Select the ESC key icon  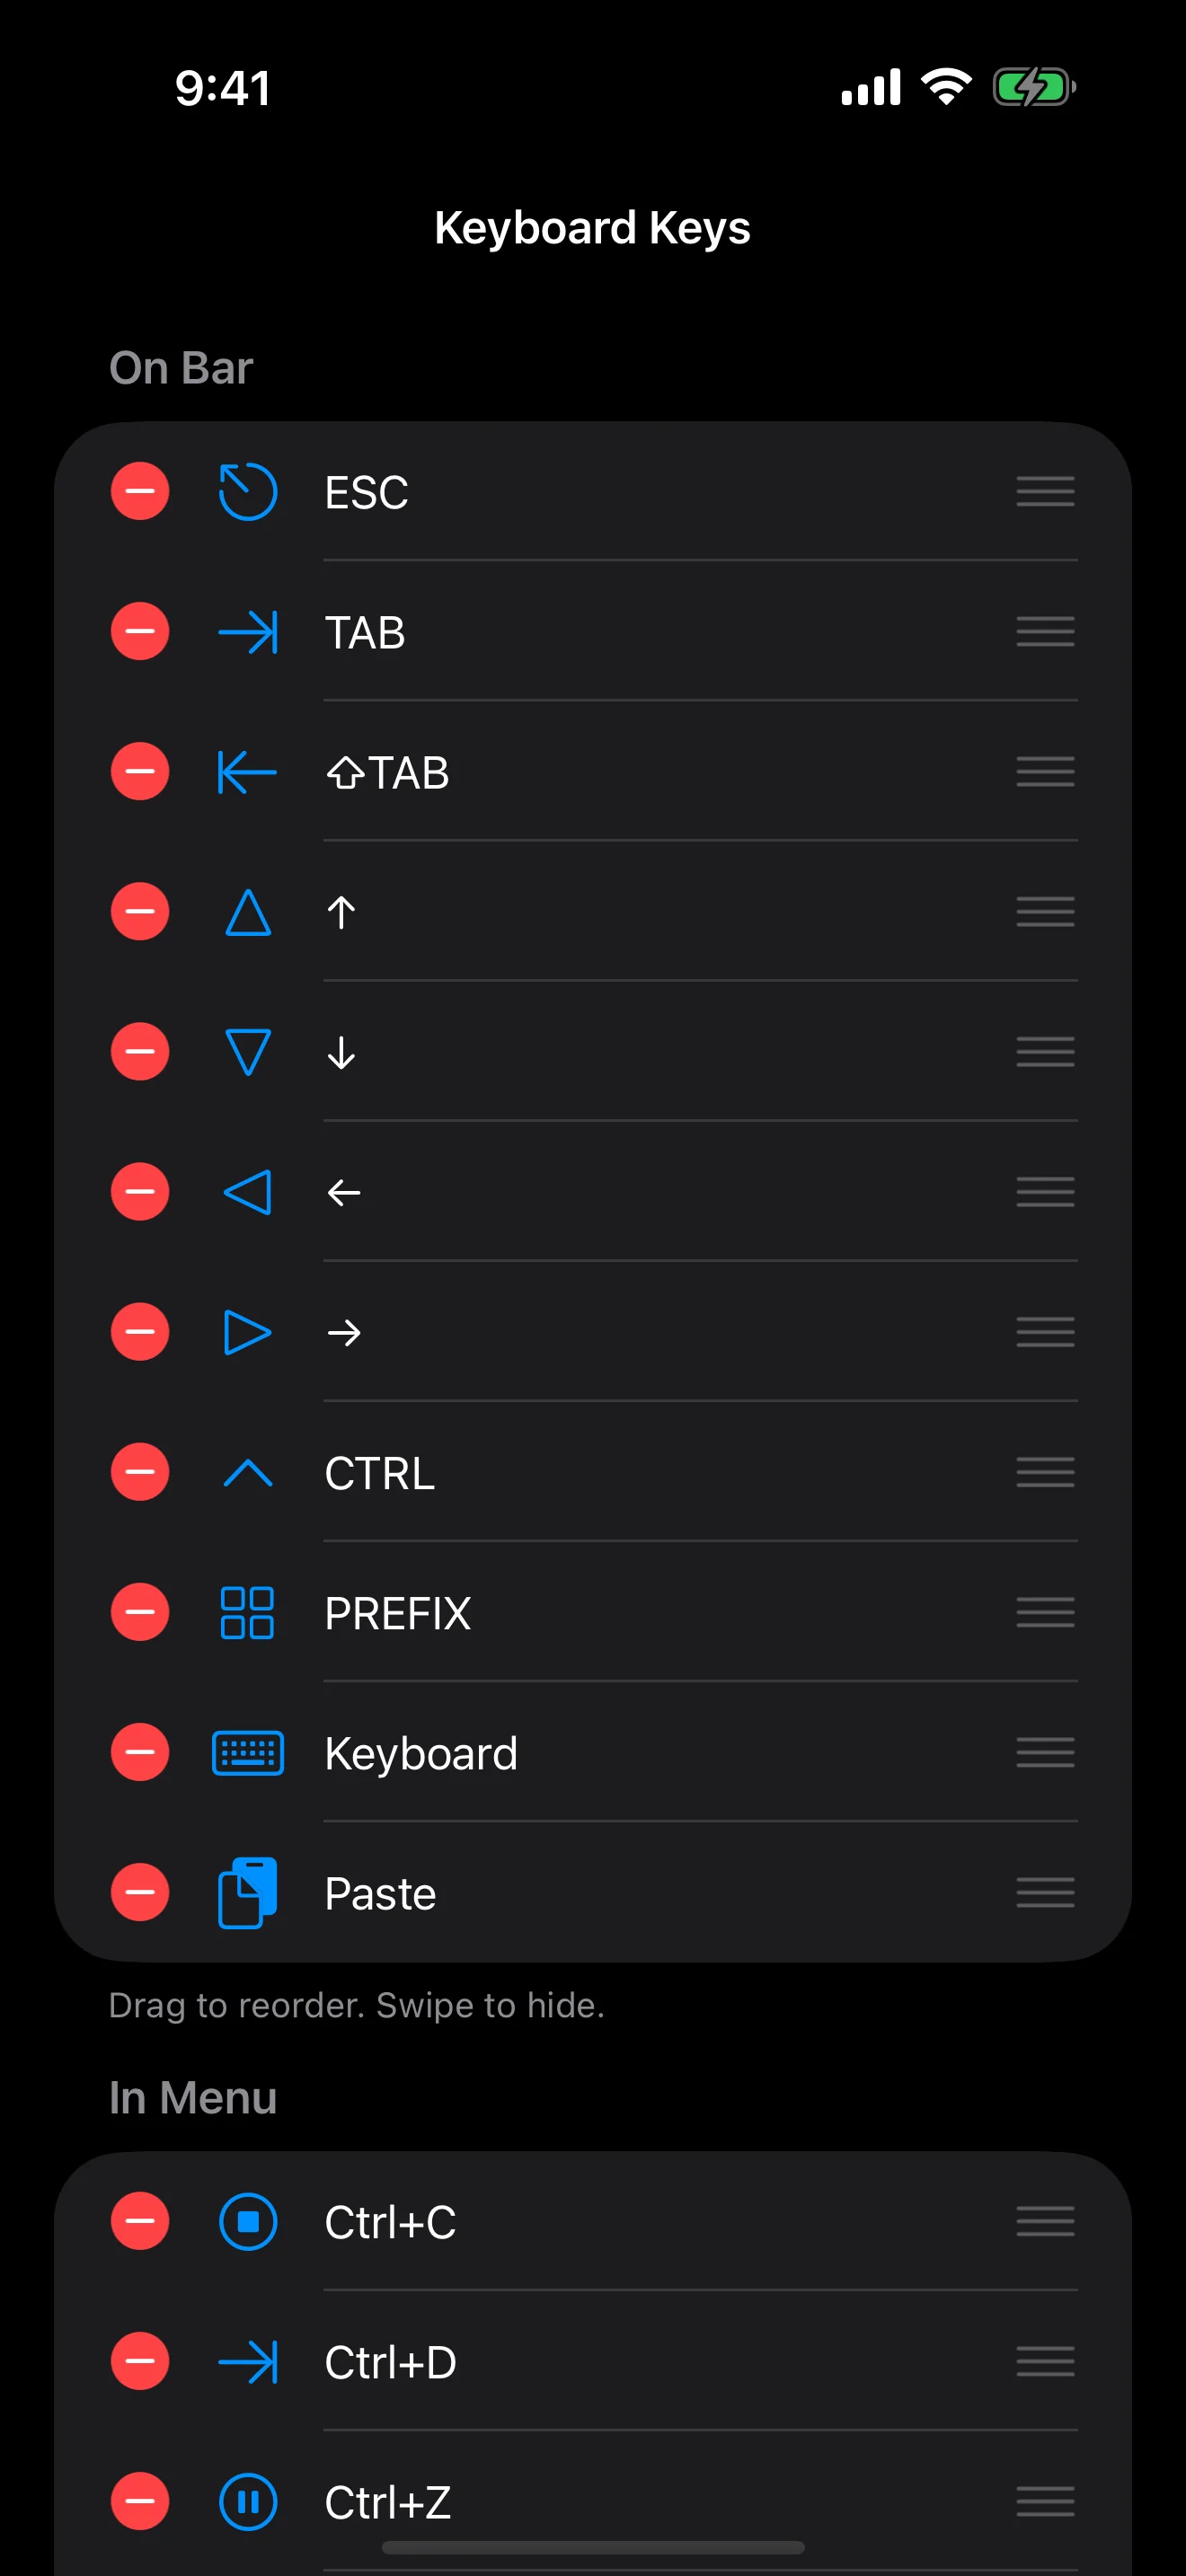pyautogui.click(x=247, y=491)
